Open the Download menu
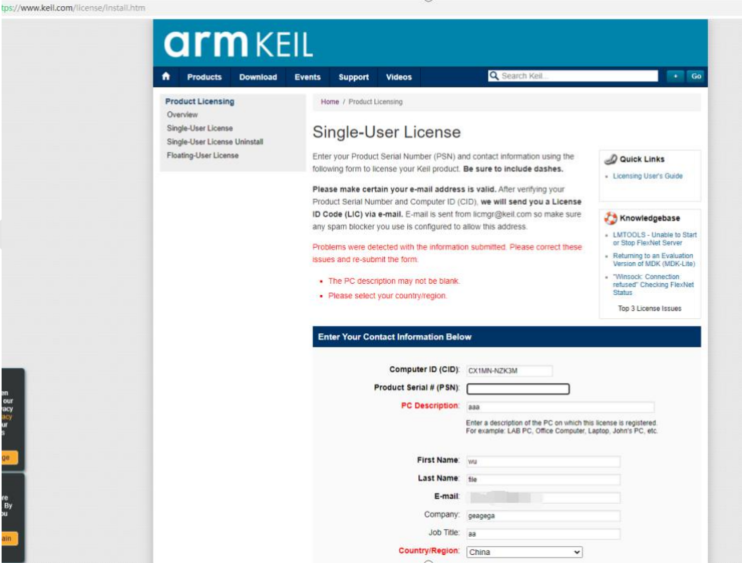 tap(258, 77)
